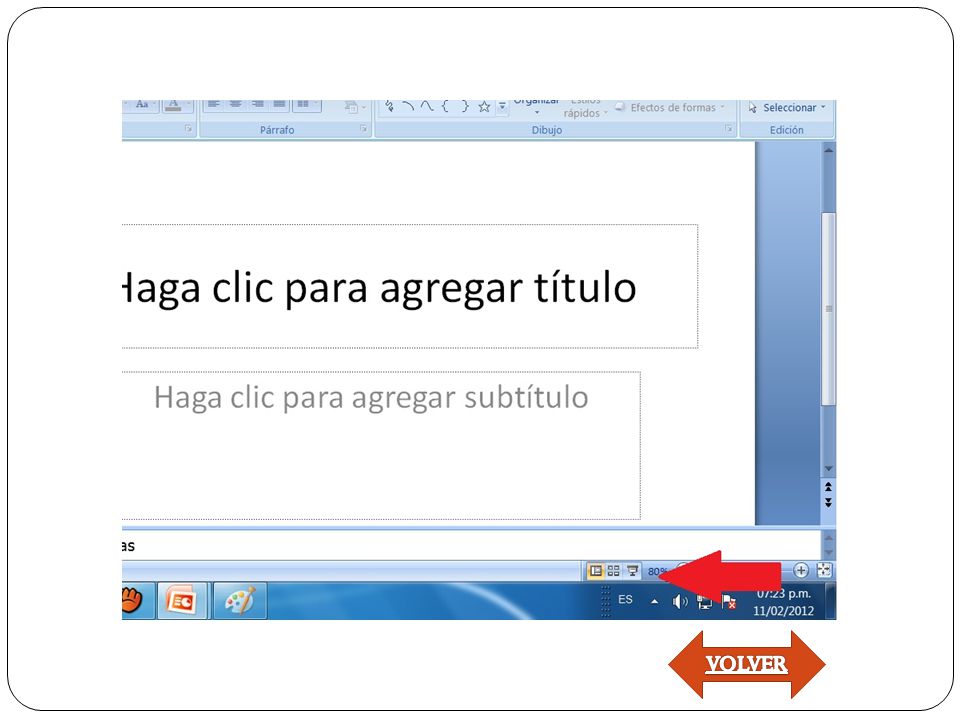
Task: Click in the notes pane
Action: point(471,545)
